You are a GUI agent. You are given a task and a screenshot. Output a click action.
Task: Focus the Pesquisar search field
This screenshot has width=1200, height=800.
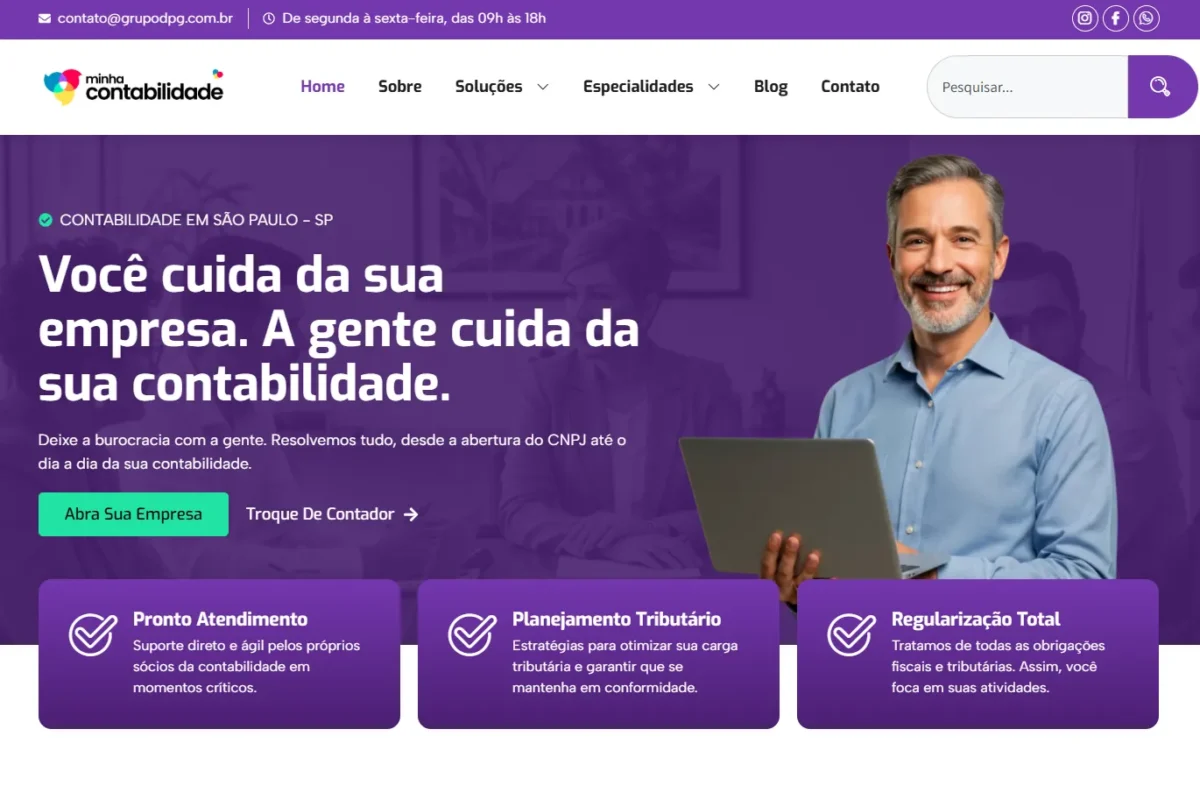1028,87
